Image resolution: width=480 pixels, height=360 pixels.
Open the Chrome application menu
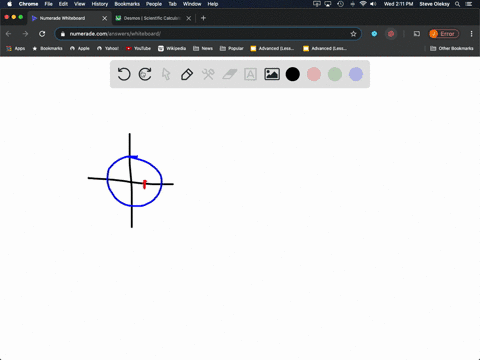[28, 4]
